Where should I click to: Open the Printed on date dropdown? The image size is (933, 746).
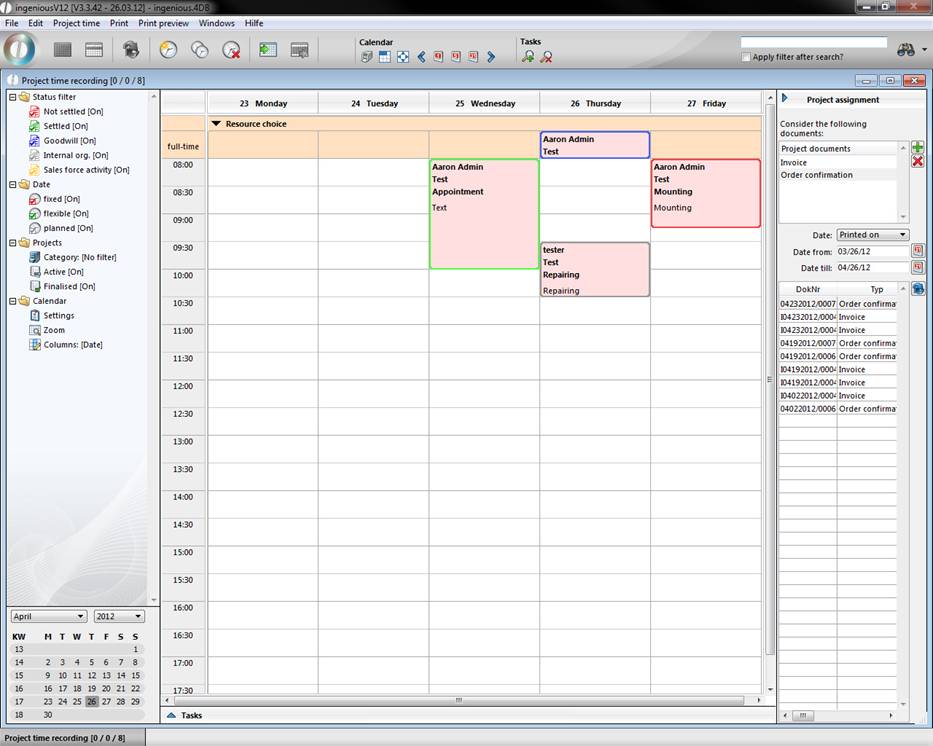click(872, 235)
